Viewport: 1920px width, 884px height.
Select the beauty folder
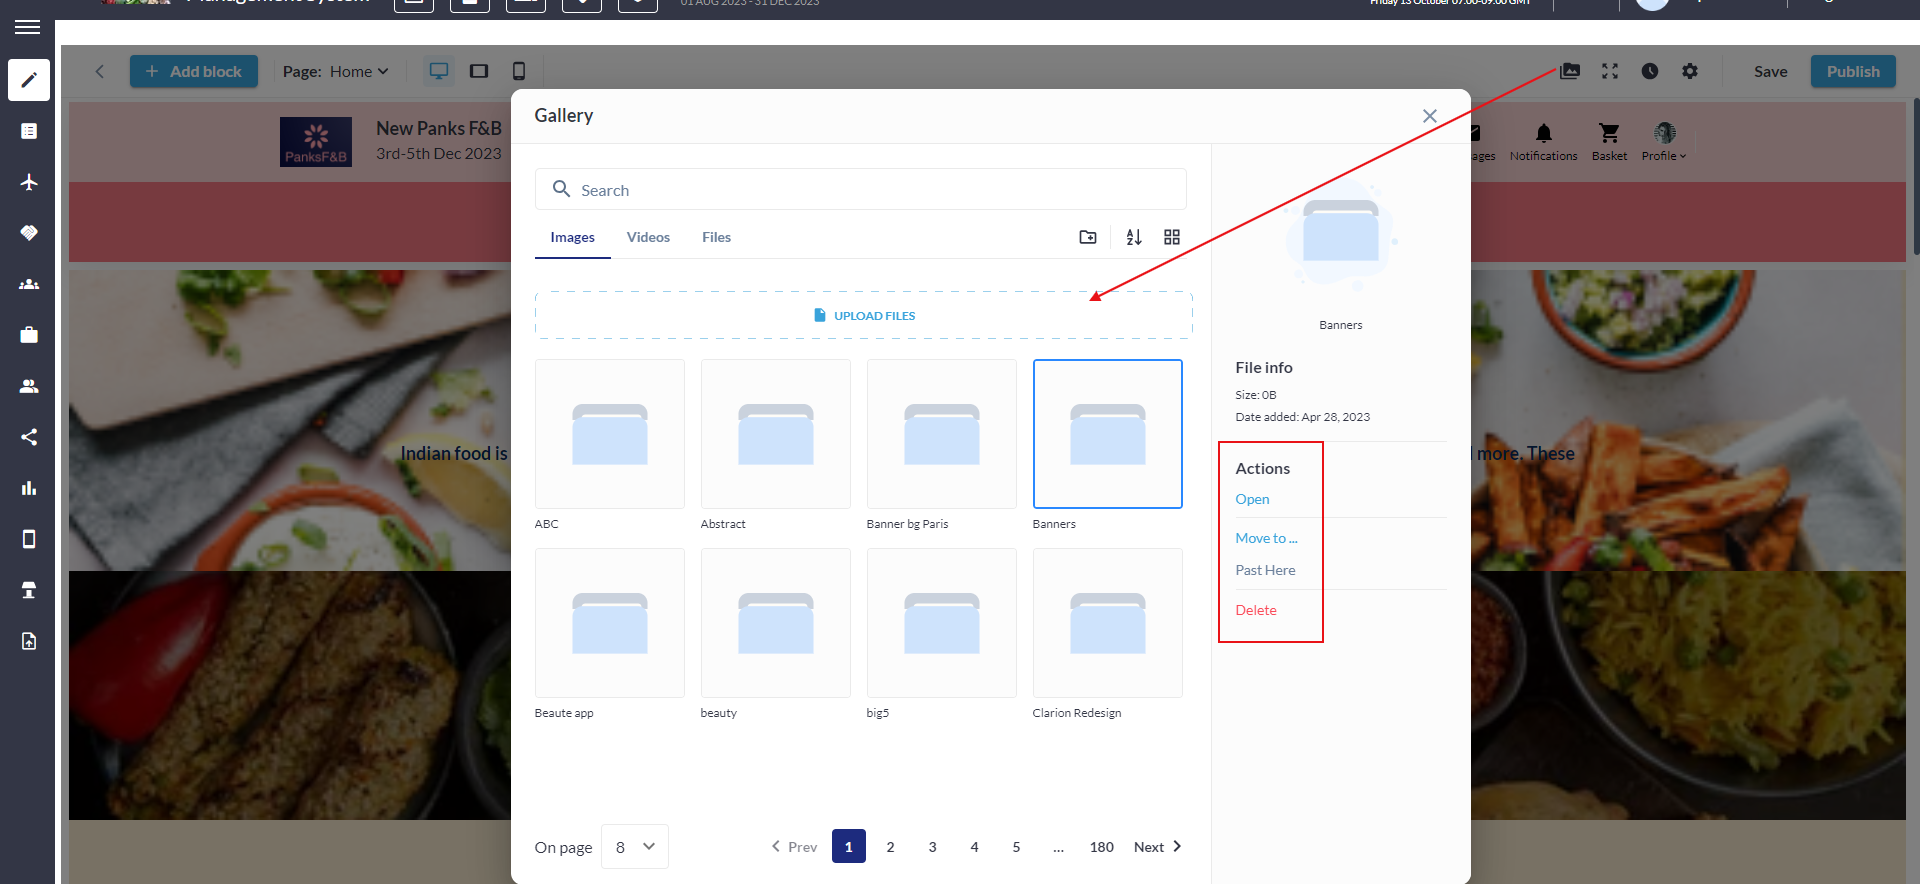776,623
